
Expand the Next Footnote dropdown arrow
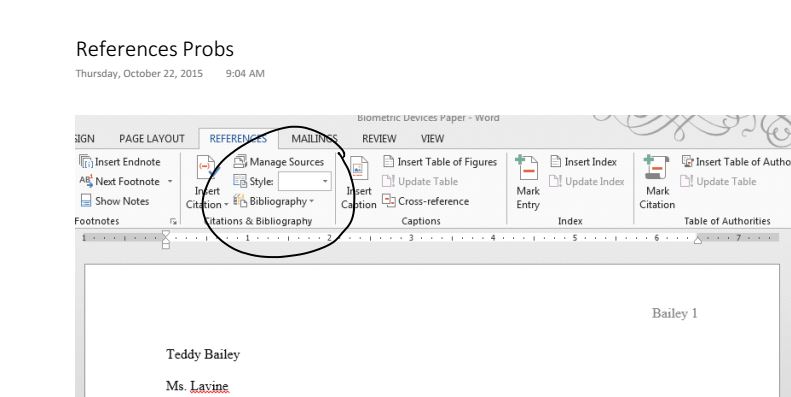pyautogui.click(x=170, y=181)
